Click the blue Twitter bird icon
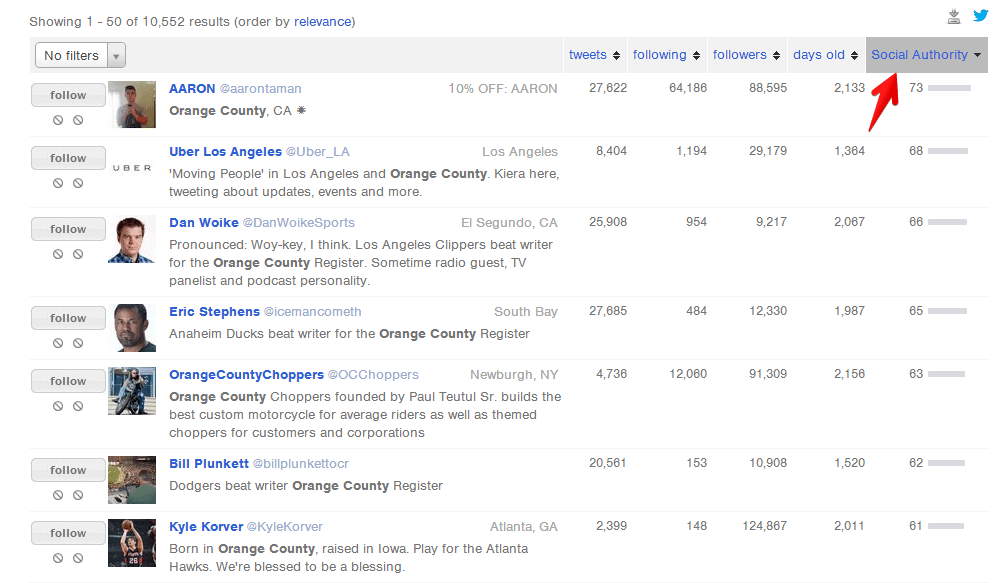Image resolution: width=993 pixels, height=583 pixels. click(980, 15)
